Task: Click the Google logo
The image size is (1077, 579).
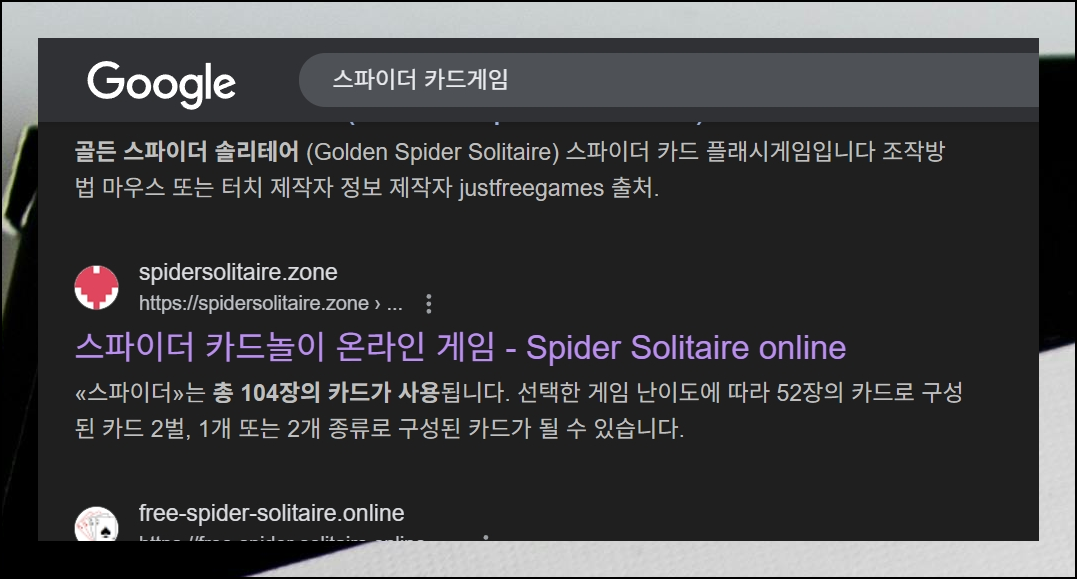Action: tap(161, 84)
